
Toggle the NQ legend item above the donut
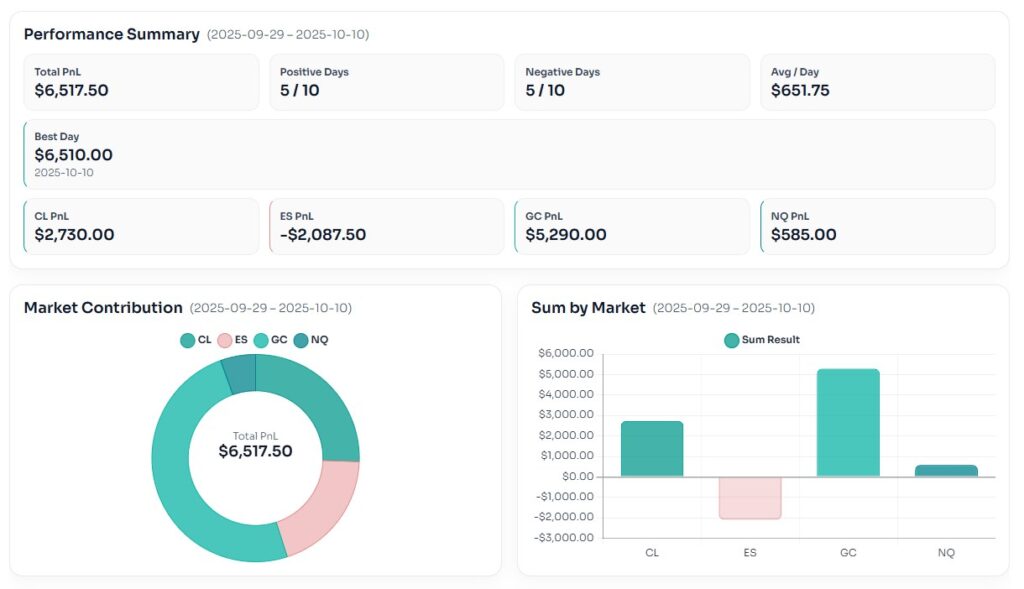pos(311,340)
